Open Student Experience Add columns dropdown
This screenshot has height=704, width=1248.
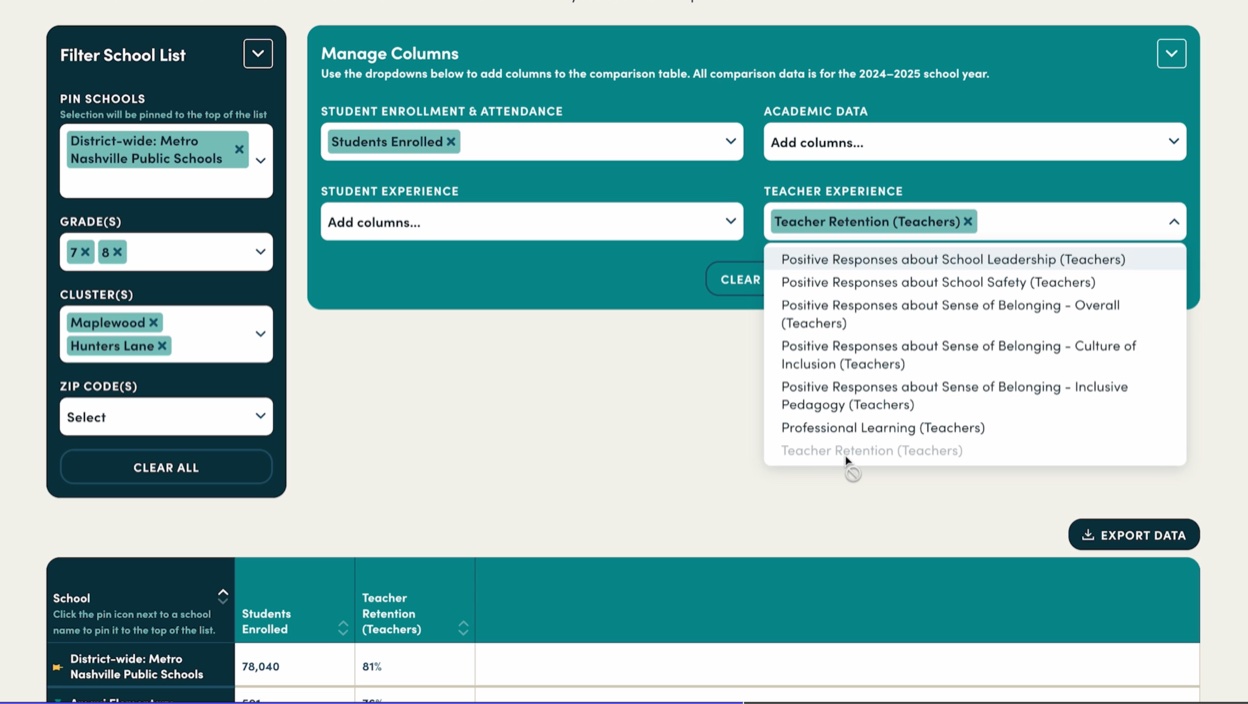click(532, 222)
